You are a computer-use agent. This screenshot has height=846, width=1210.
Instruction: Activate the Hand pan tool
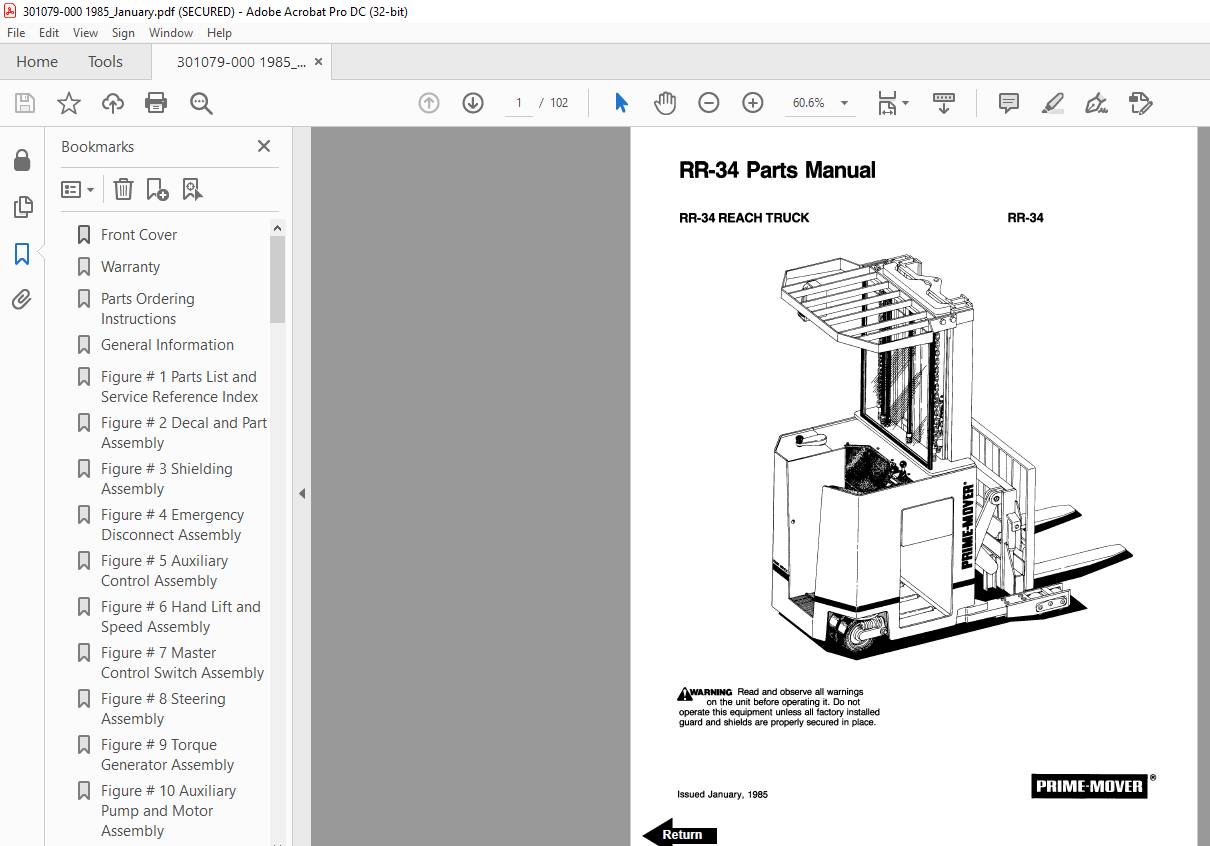(x=665, y=103)
